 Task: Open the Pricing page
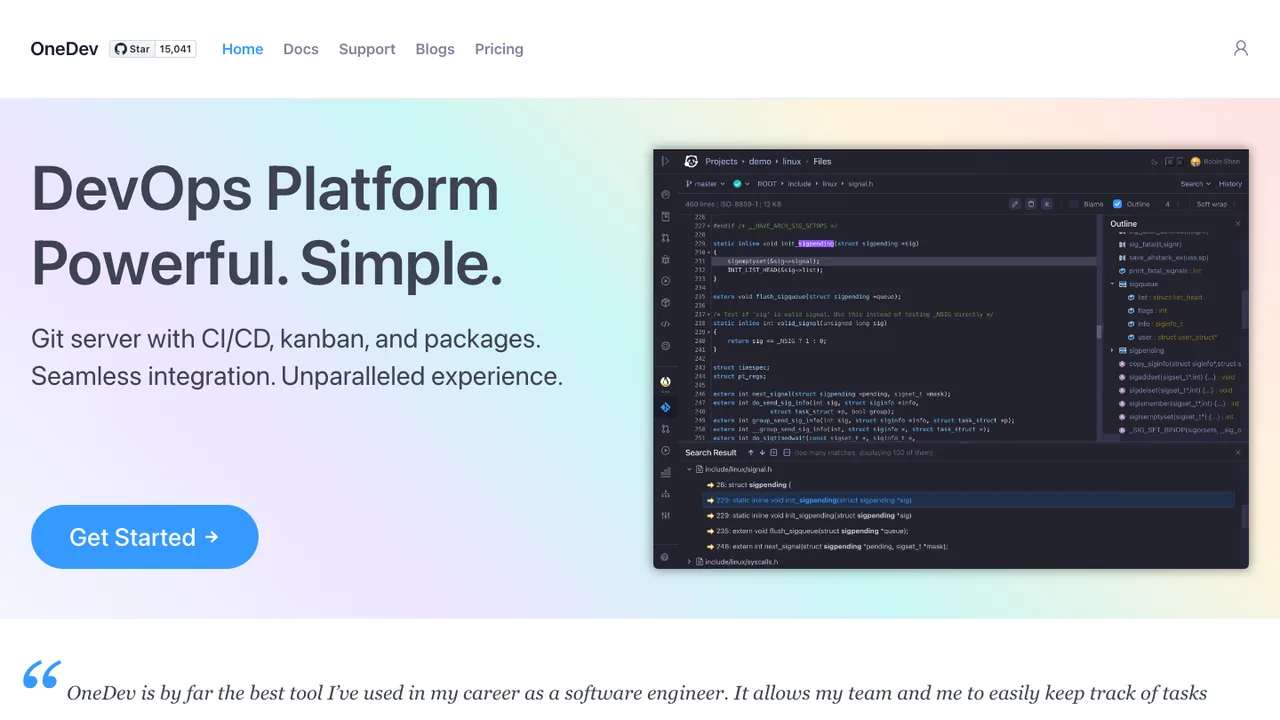click(499, 49)
